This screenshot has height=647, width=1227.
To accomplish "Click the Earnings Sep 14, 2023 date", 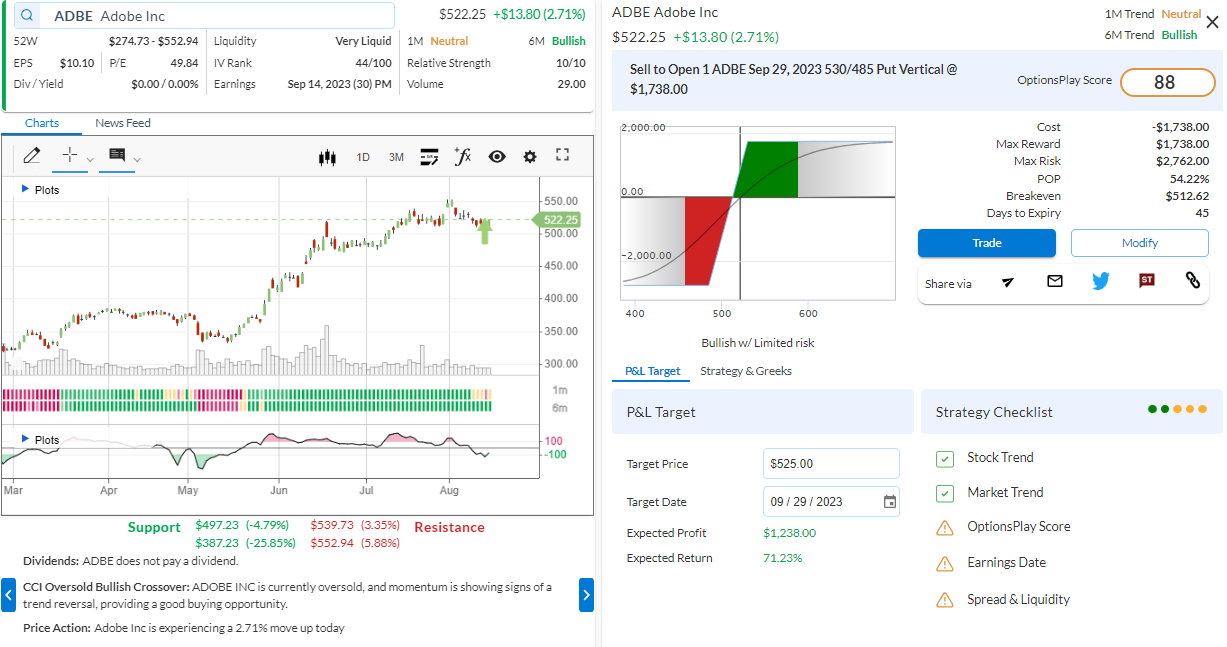I will coord(340,84).
